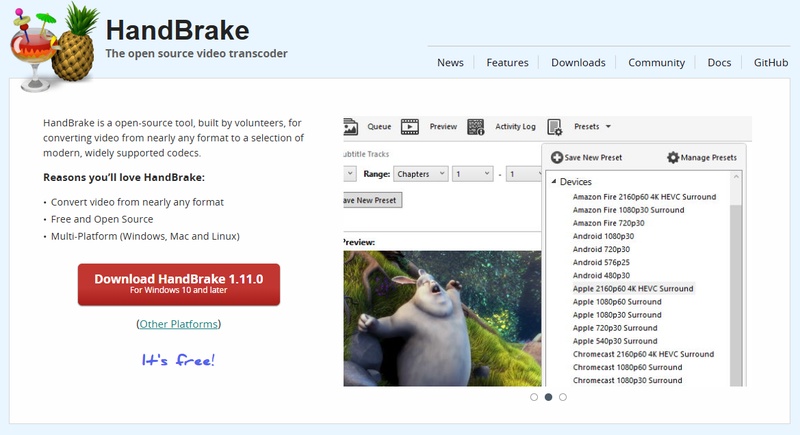Select the third carousel slide dot

coord(563,397)
